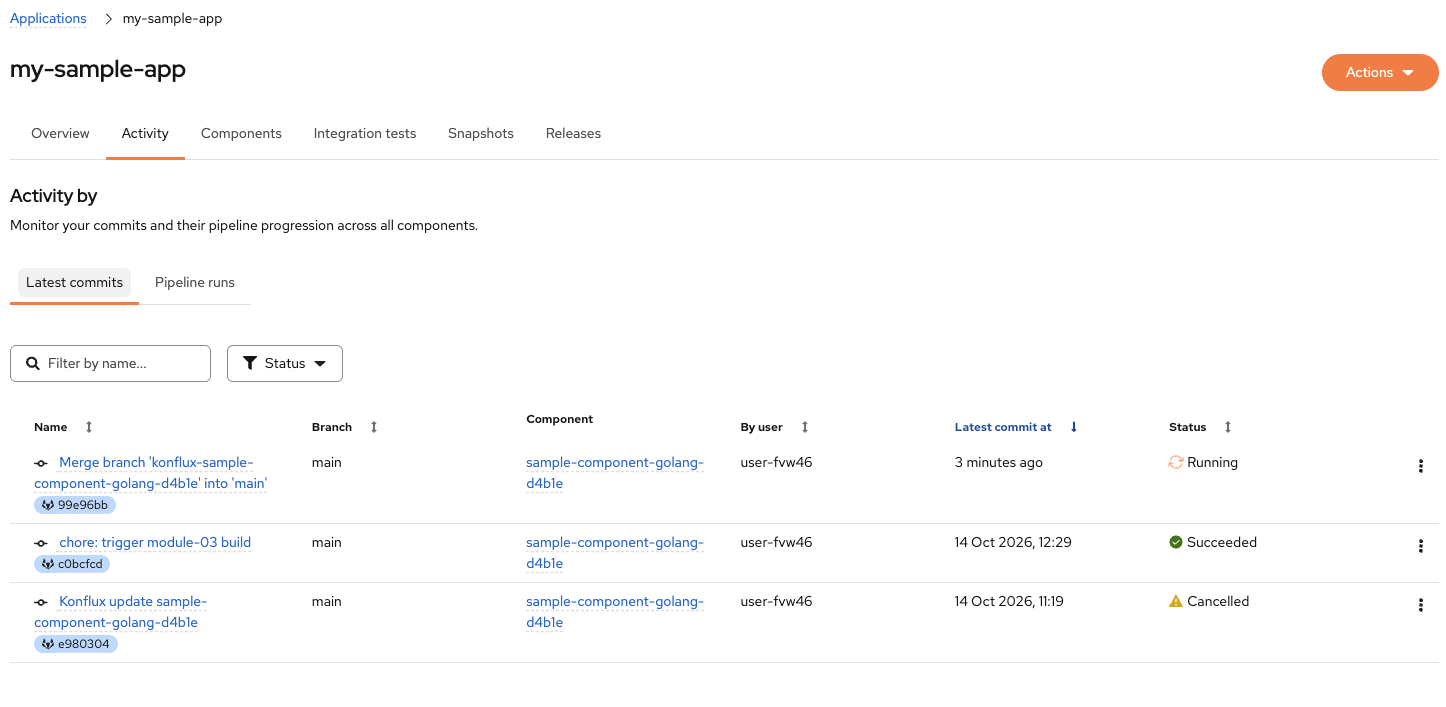Click the Succeeded status text
The width and height of the screenshot is (1446, 707).
coord(1222,542)
